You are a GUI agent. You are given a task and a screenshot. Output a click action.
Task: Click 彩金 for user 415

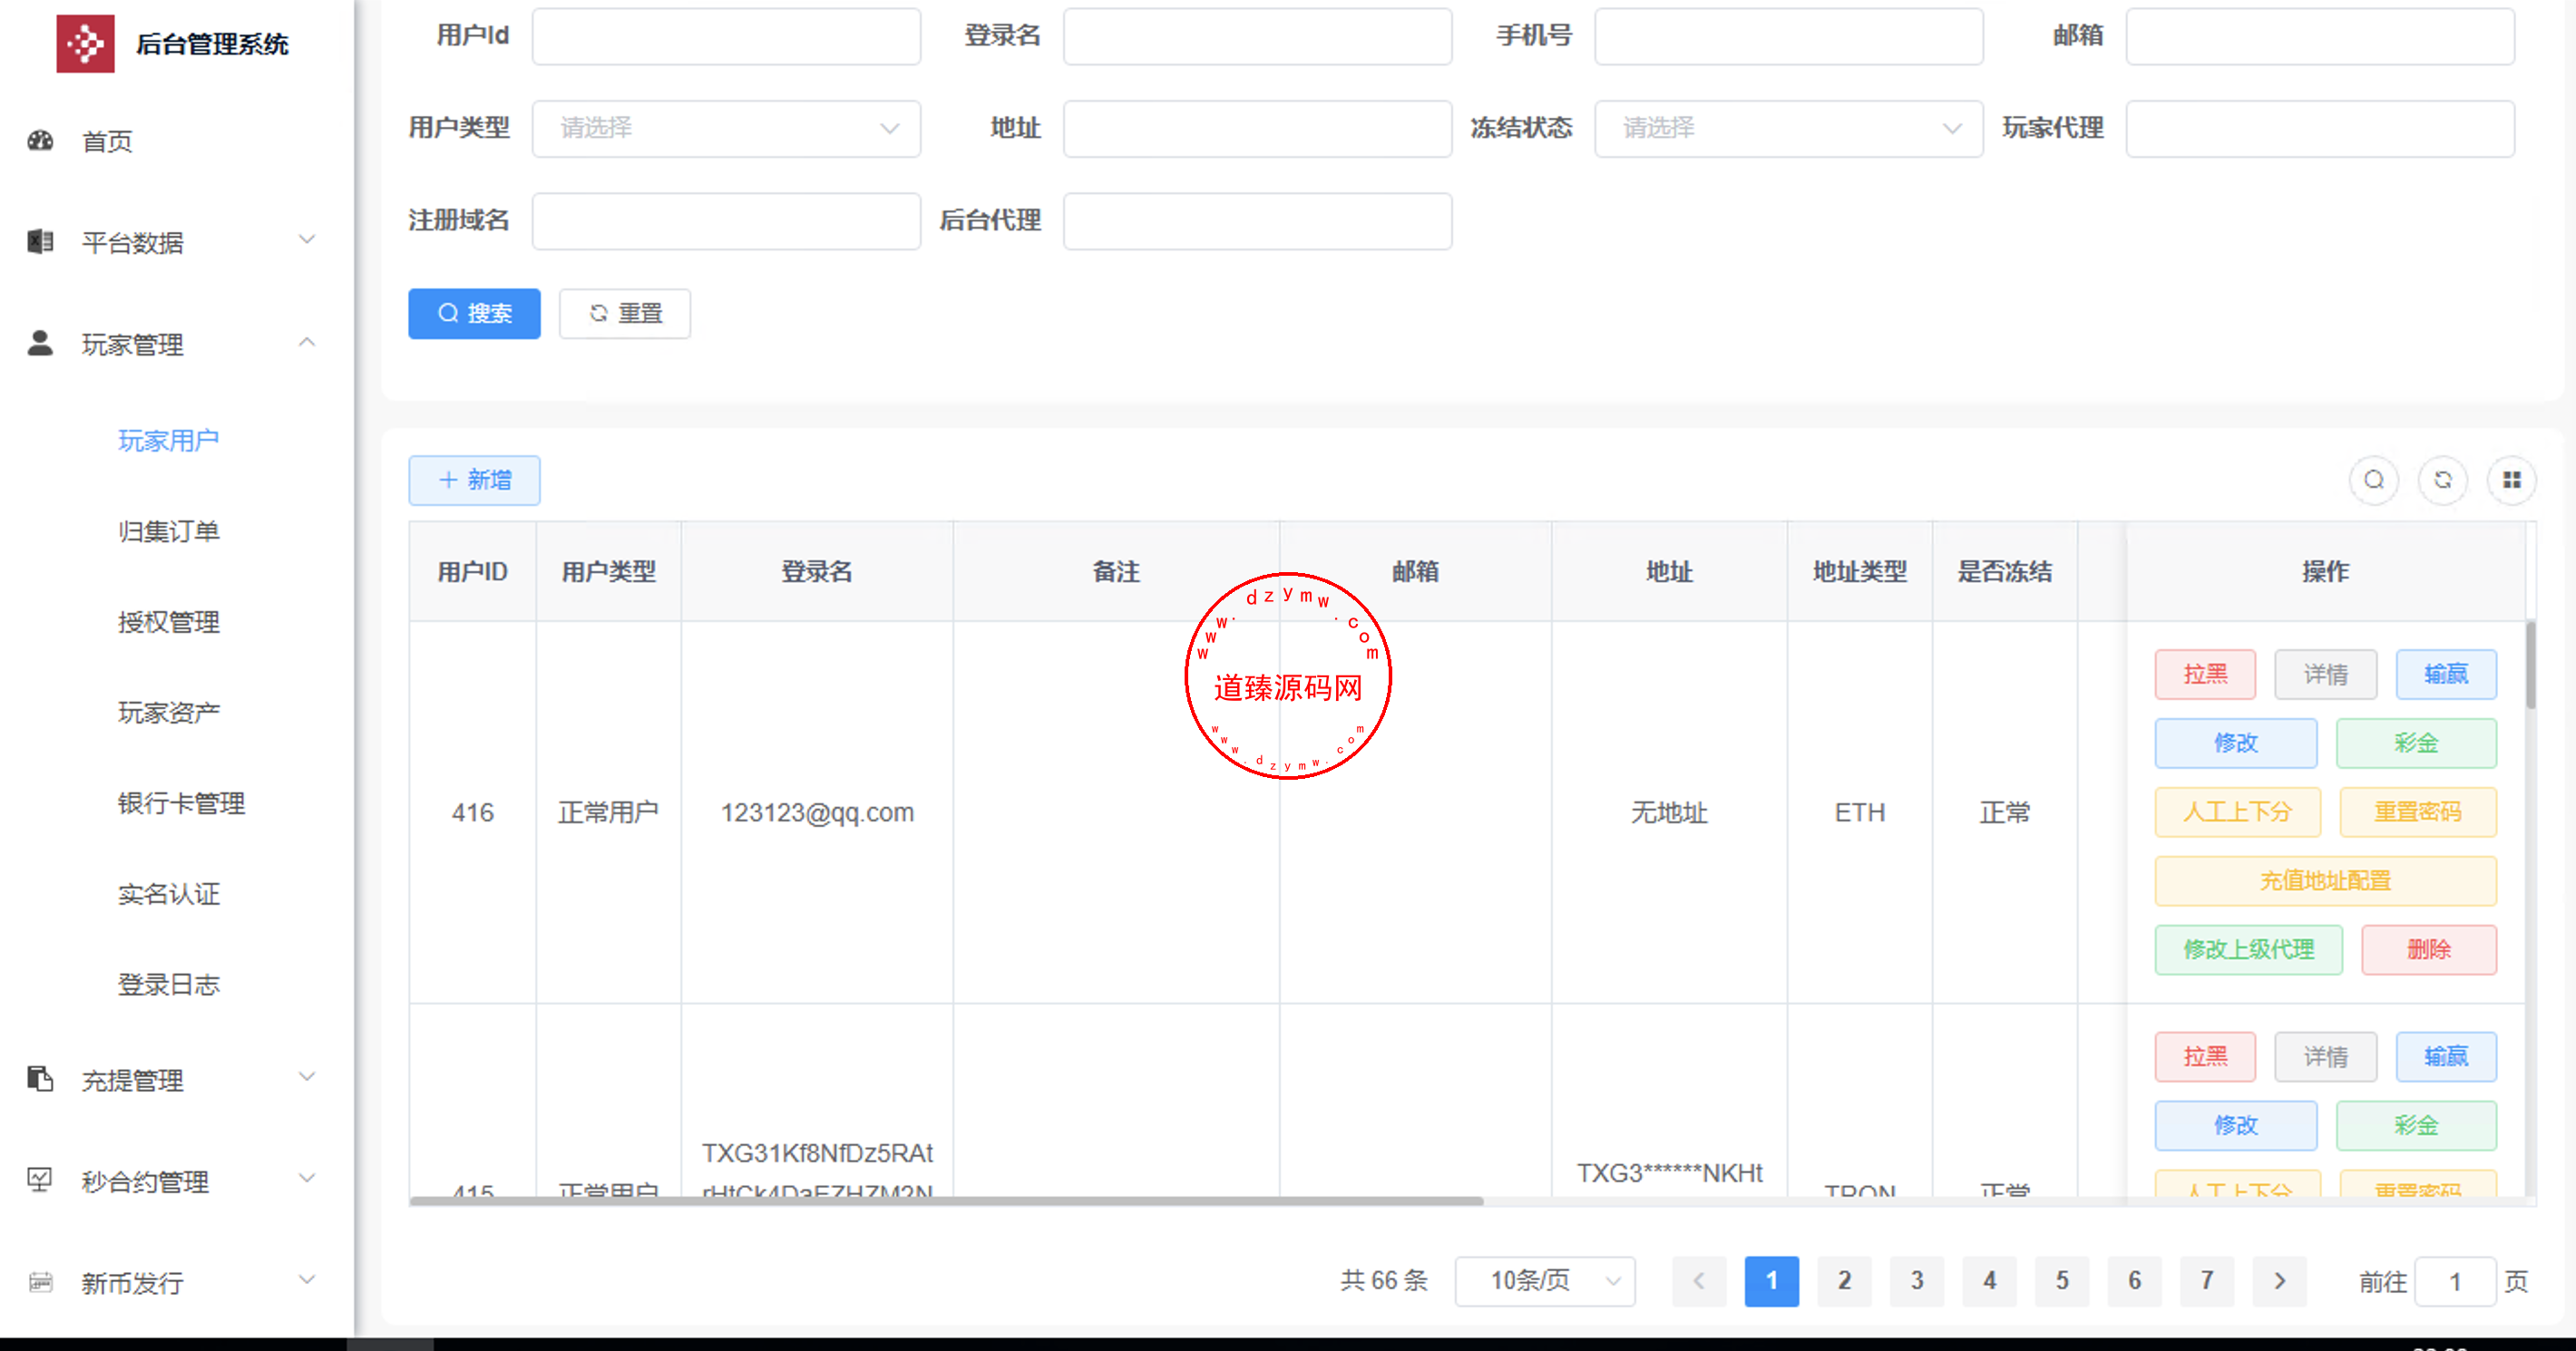click(2416, 1126)
